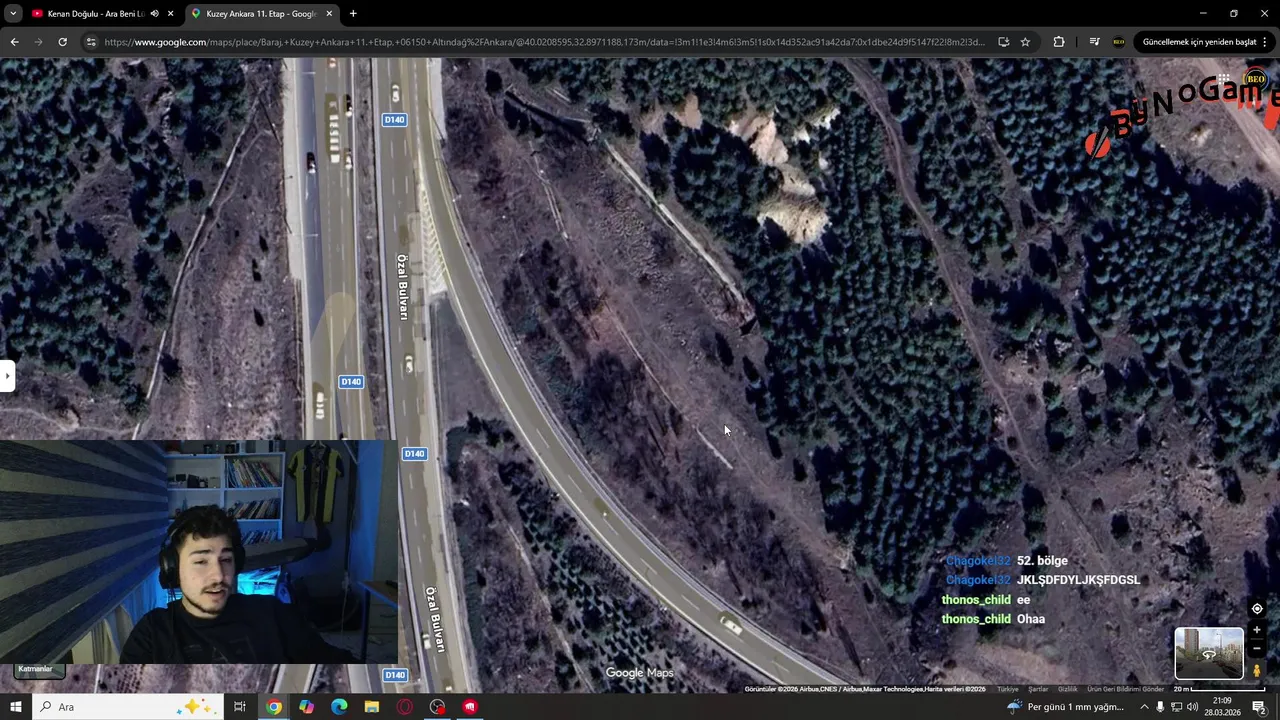Click the upper Özal Bulvarı road label
Image resolution: width=1280 pixels, height=720 pixels.
[404, 287]
